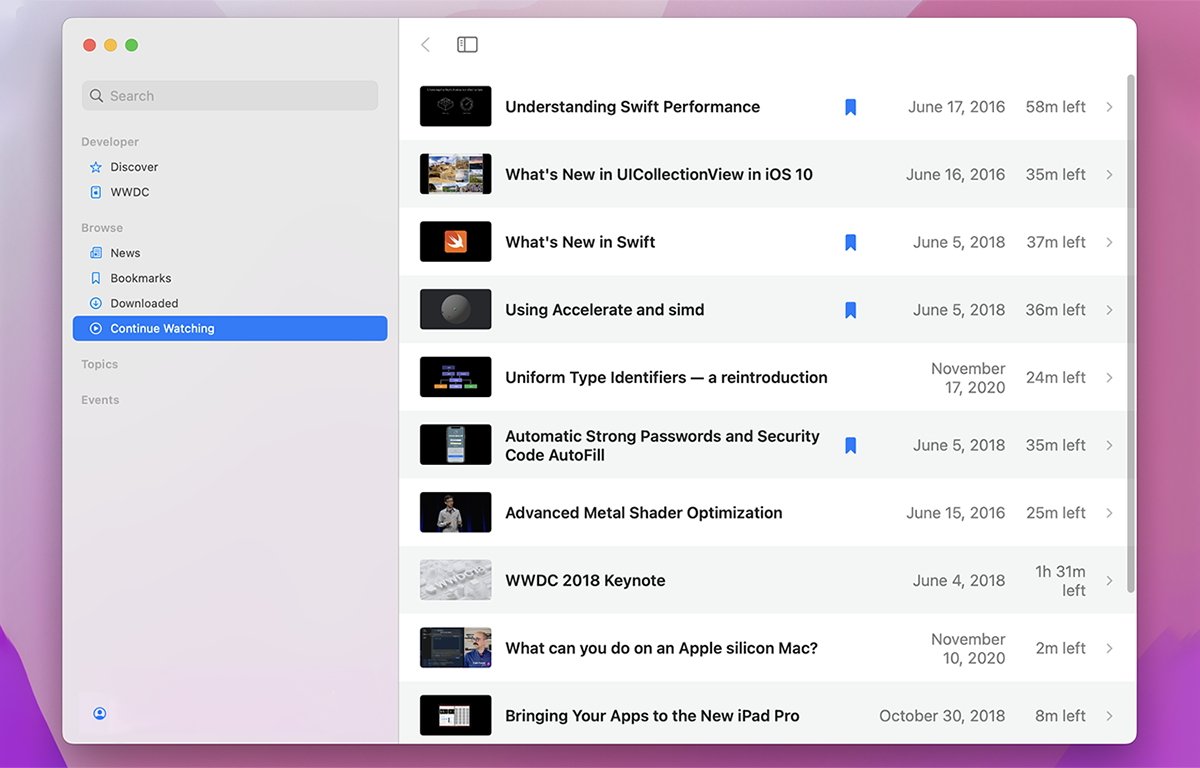The width and height of the screenshot is (1200, 768).
Task: Toggle bookmark on Using Accelerate and simd
Action: (850, 310)
